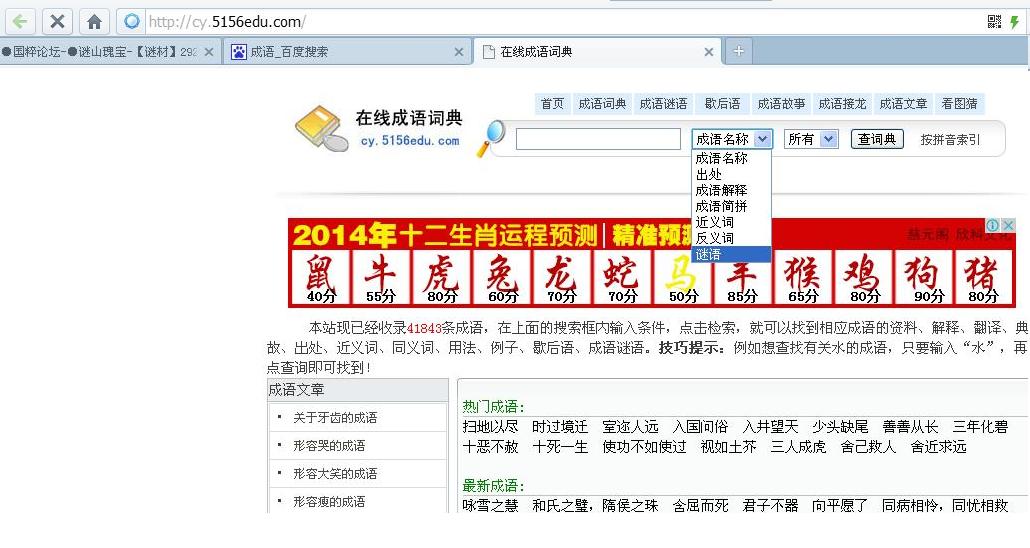1030x548 pixels.
Task: Open the 按拼音索引 link
Action: (950, 139)
